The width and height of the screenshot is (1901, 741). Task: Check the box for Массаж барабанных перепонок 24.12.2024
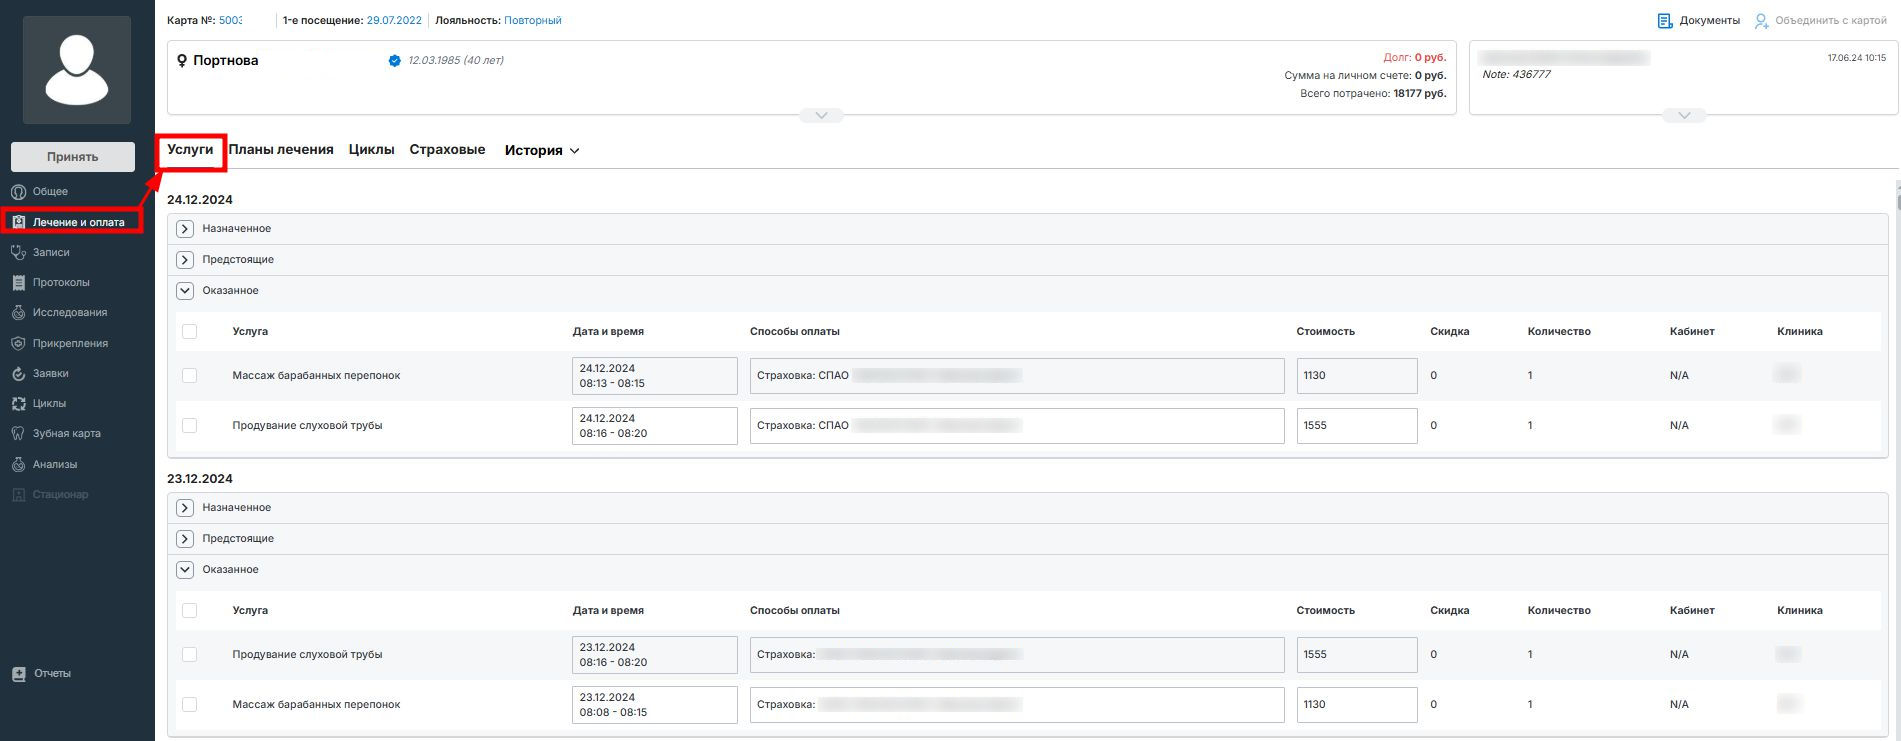[x=190, y=376]
